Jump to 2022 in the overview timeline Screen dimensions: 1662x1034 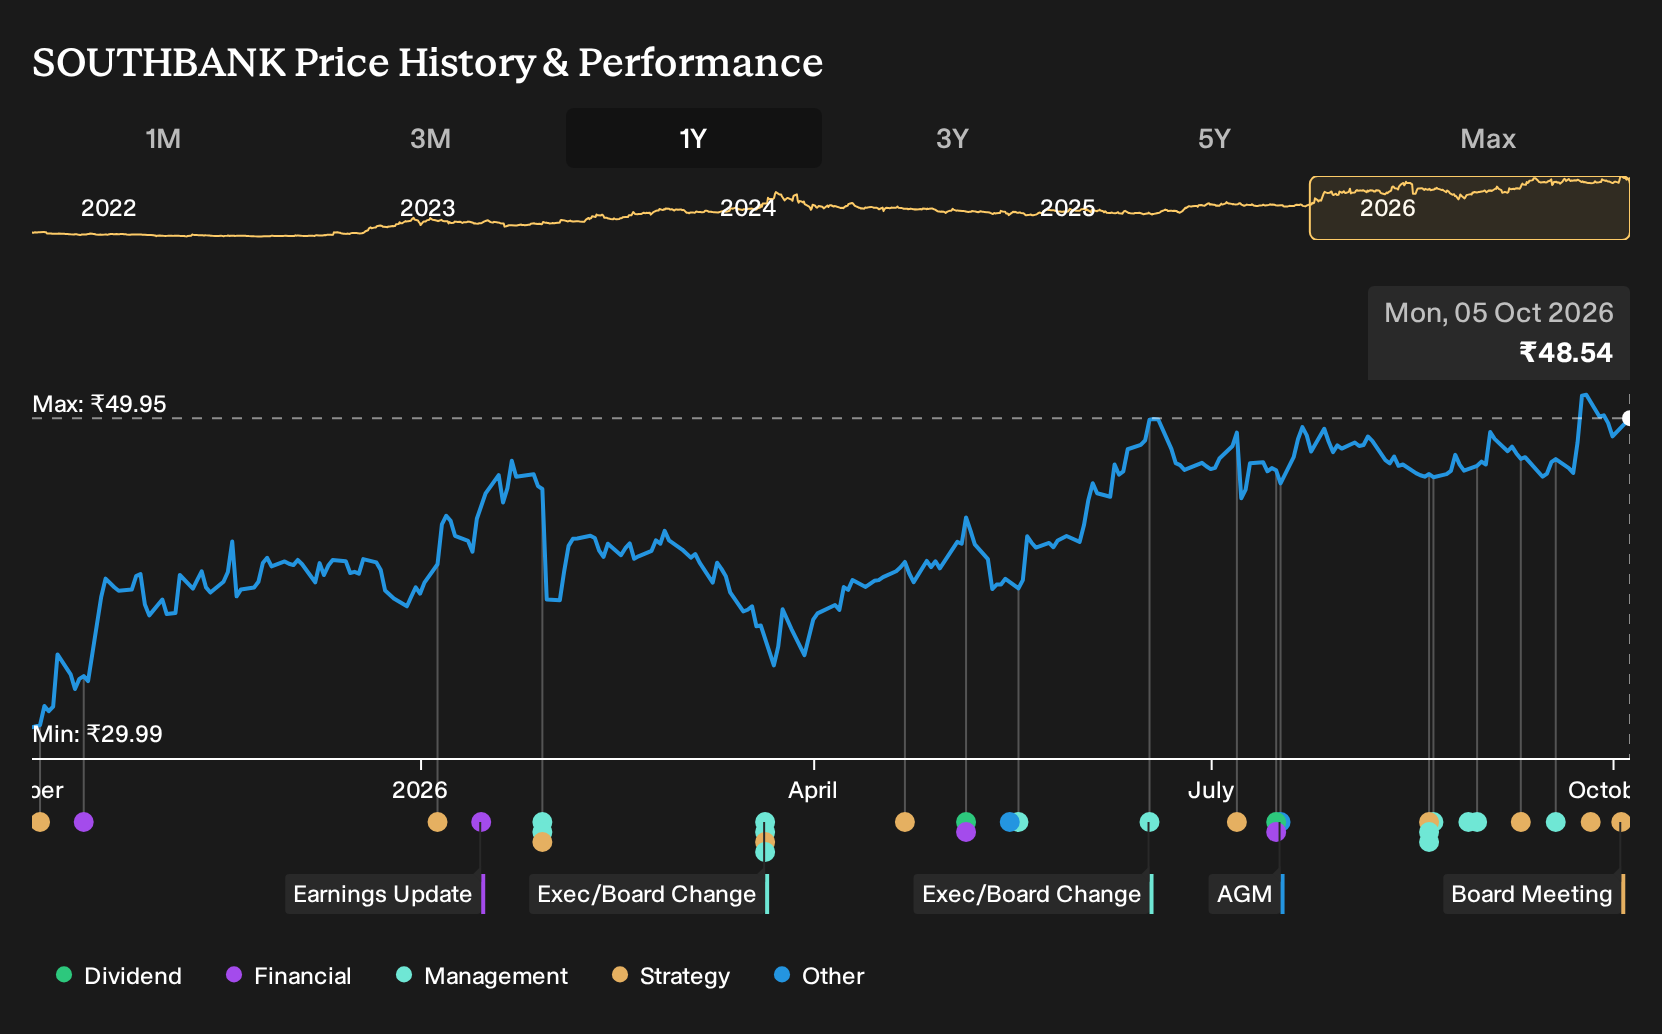tap(109, 208)
